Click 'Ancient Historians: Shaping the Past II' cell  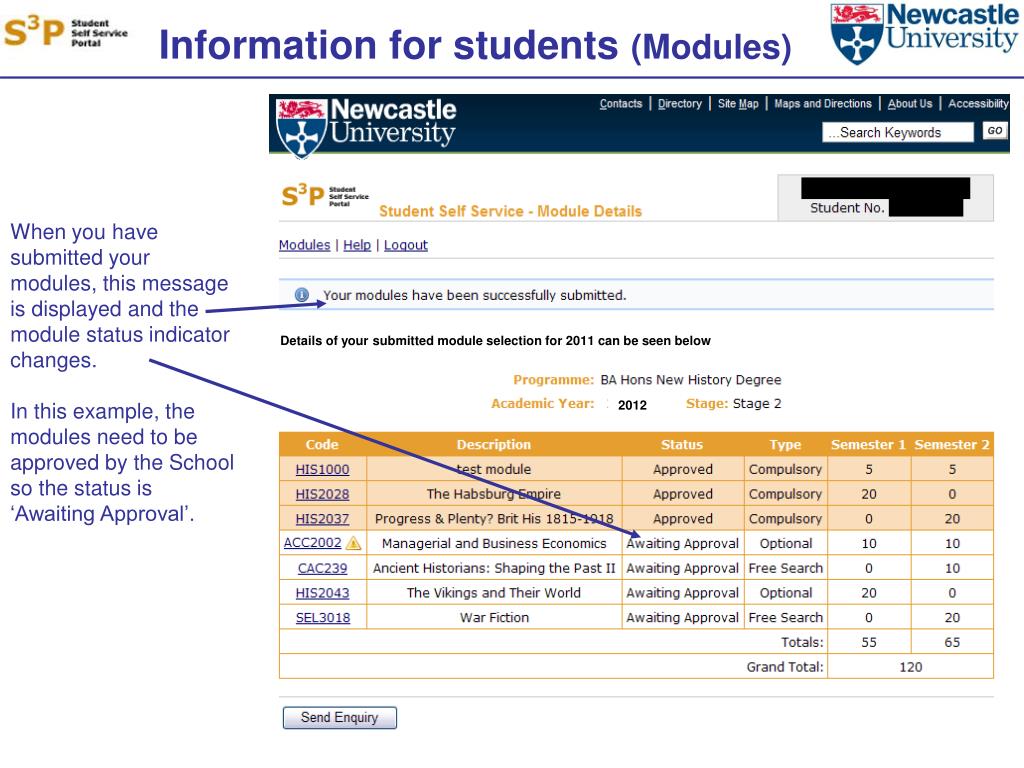pos(494,568)
